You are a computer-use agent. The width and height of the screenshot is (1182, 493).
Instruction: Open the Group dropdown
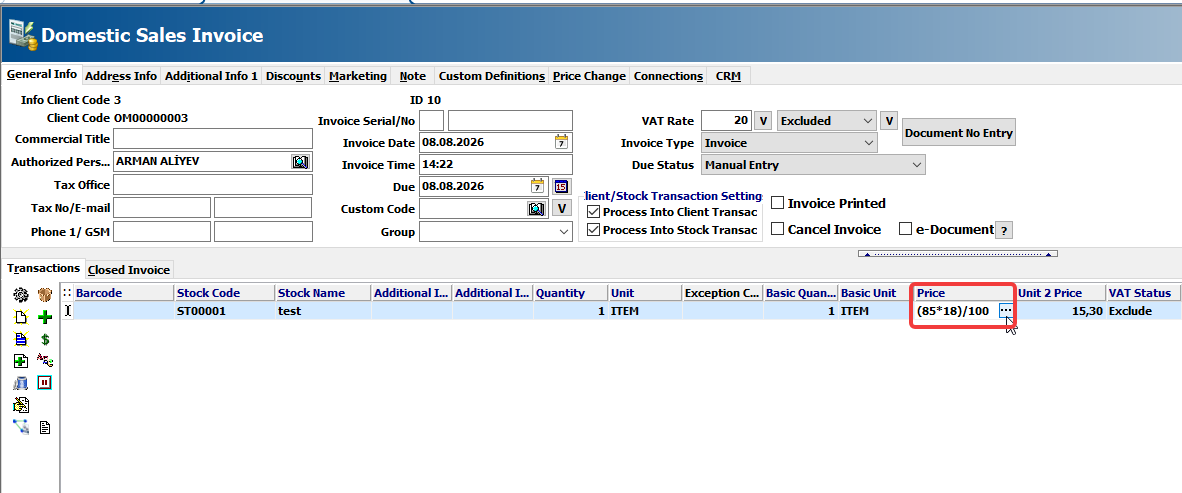[496, 232]
